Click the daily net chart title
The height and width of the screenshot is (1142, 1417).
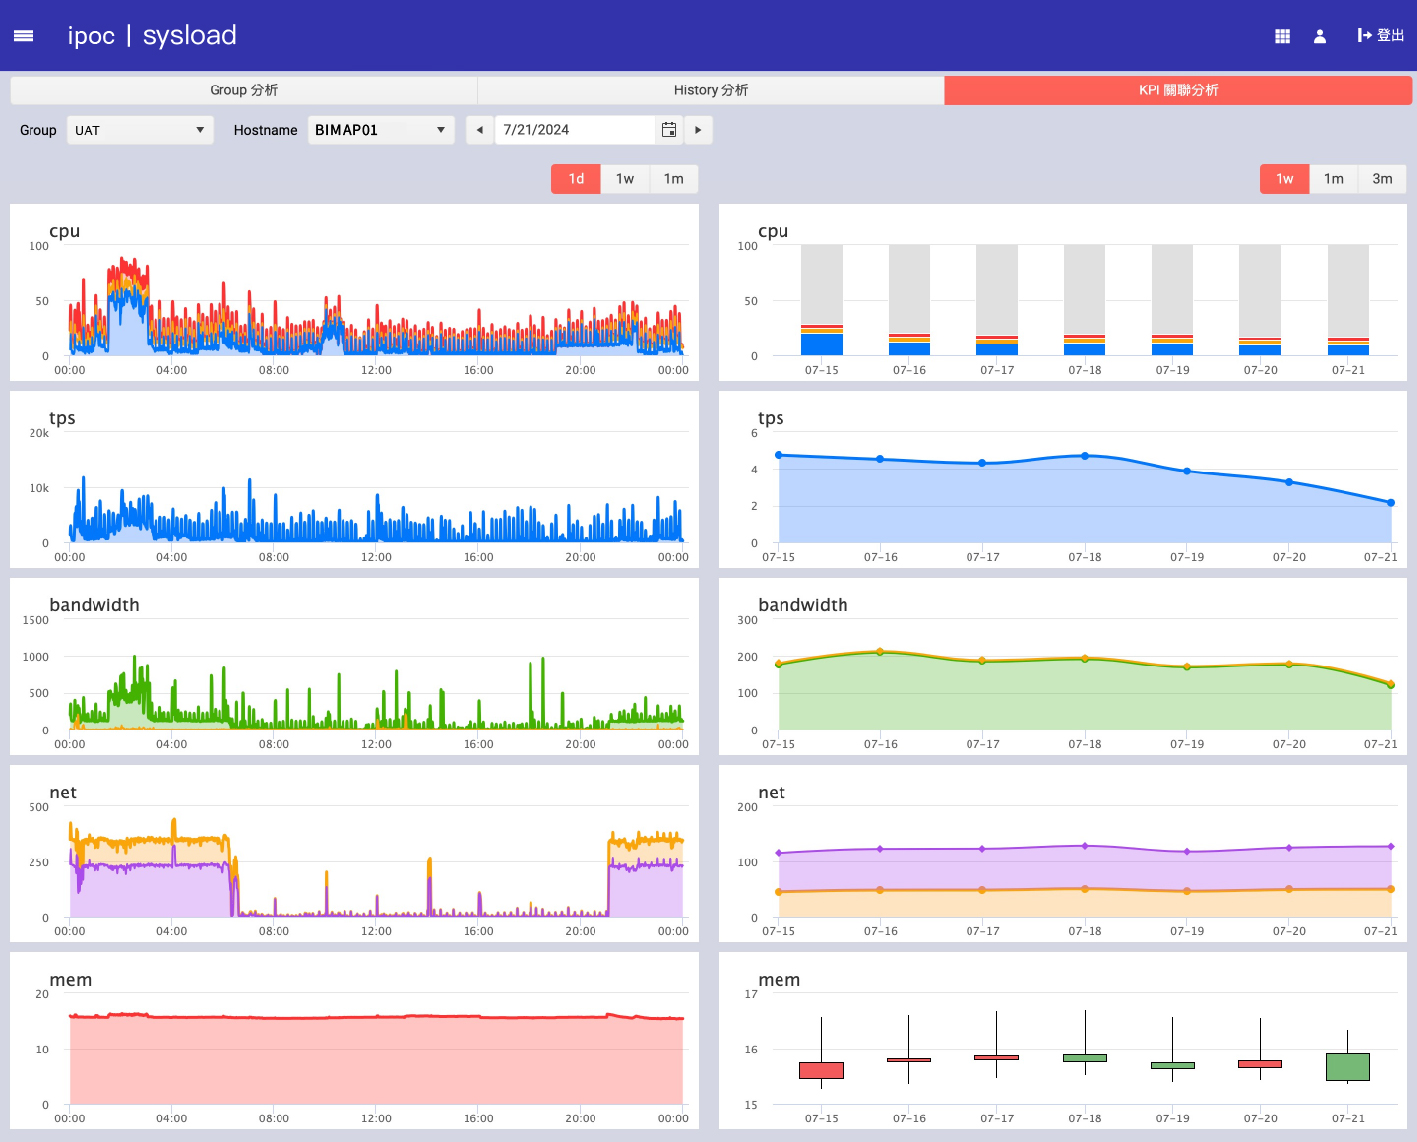[x=63, y=792]
